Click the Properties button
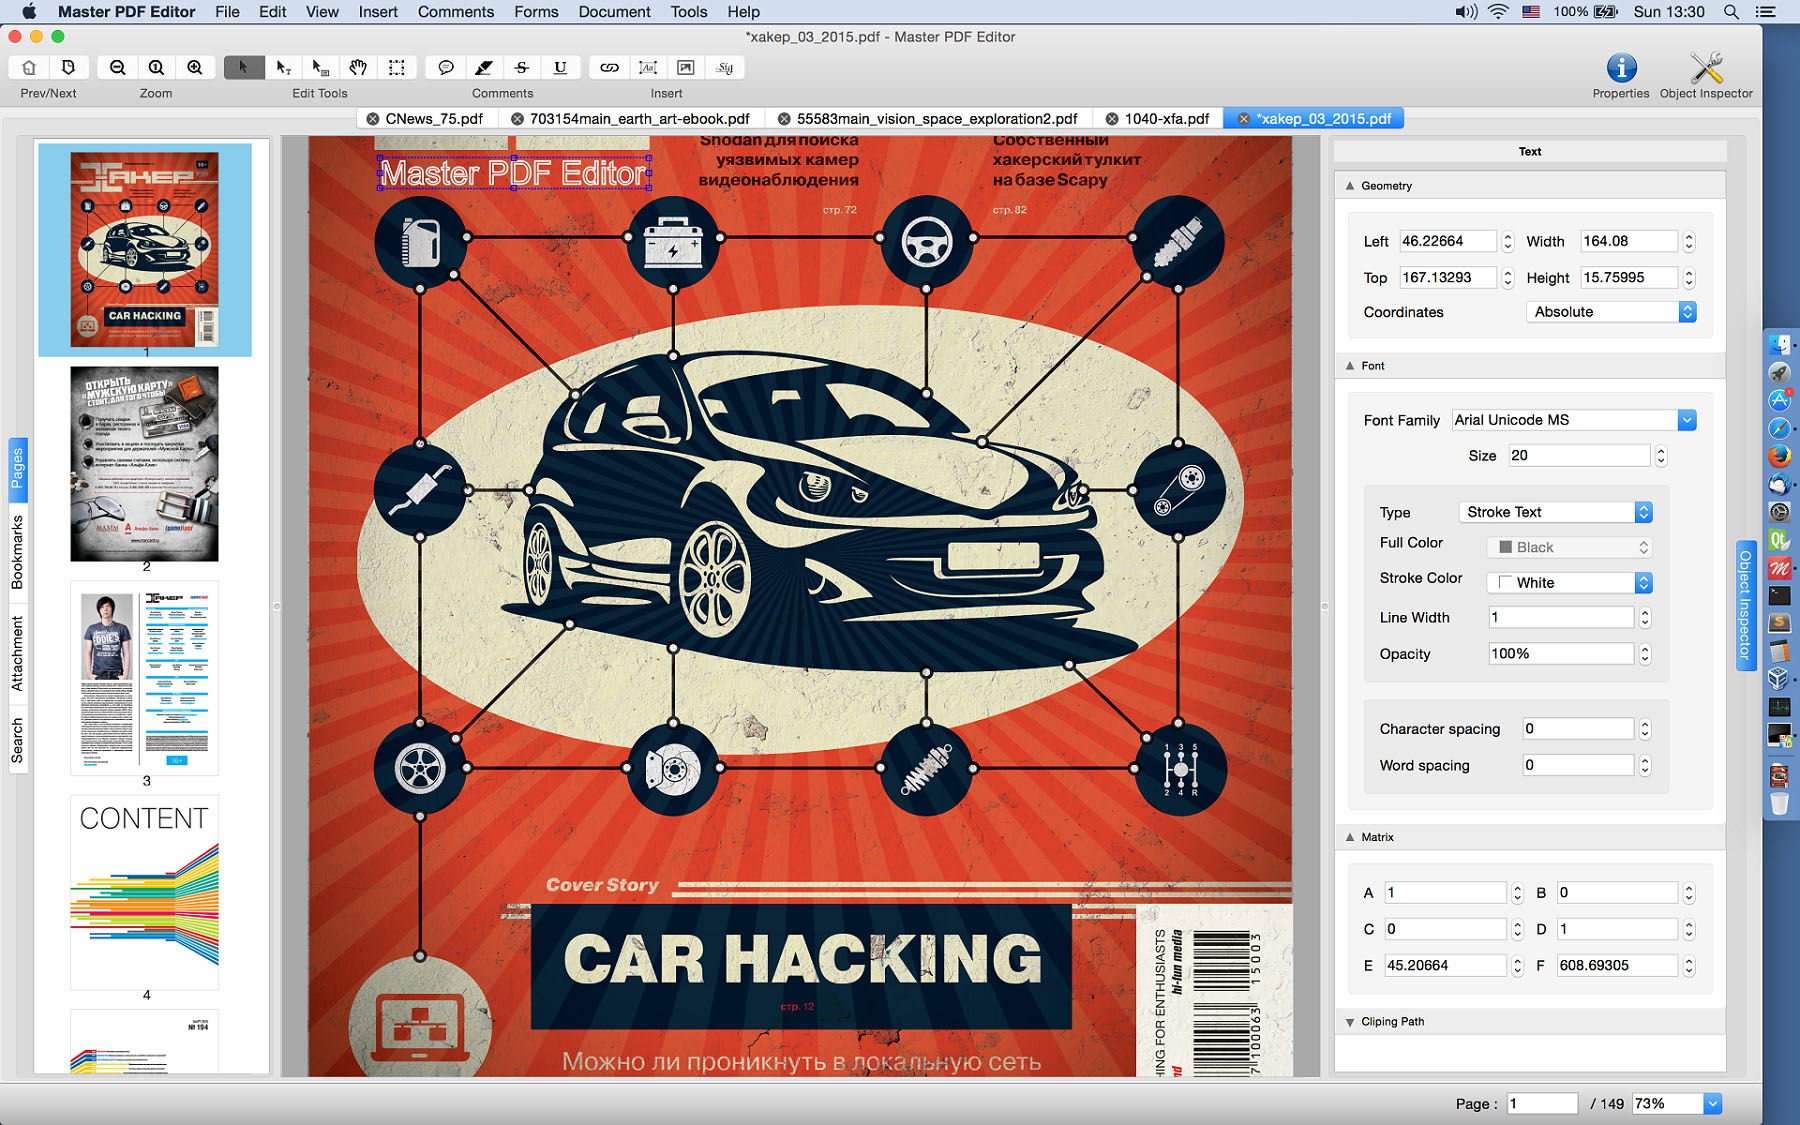1800x1125 pixels. tap(1620, 75)
